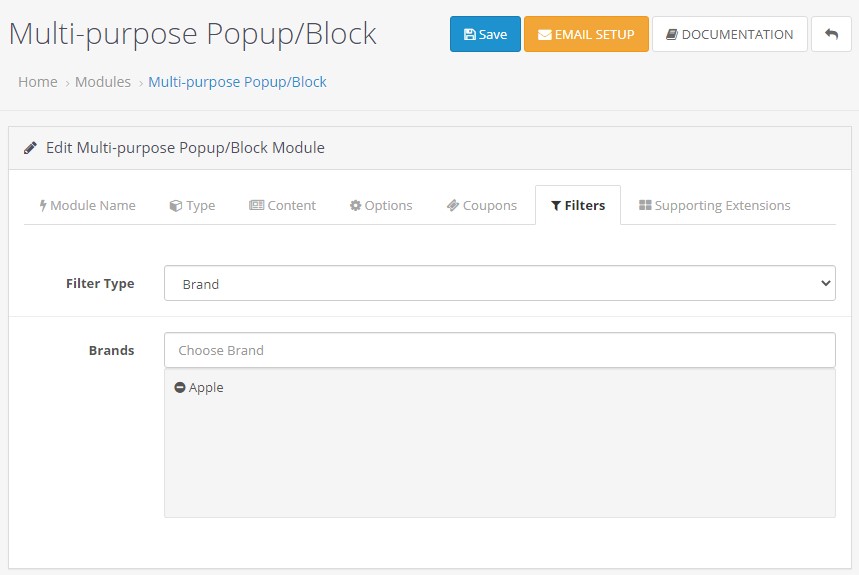Image resolution: width=859 pixels, height=575 pixels.
Task: Click the back arrow icon button
Action: coord(831,34)
